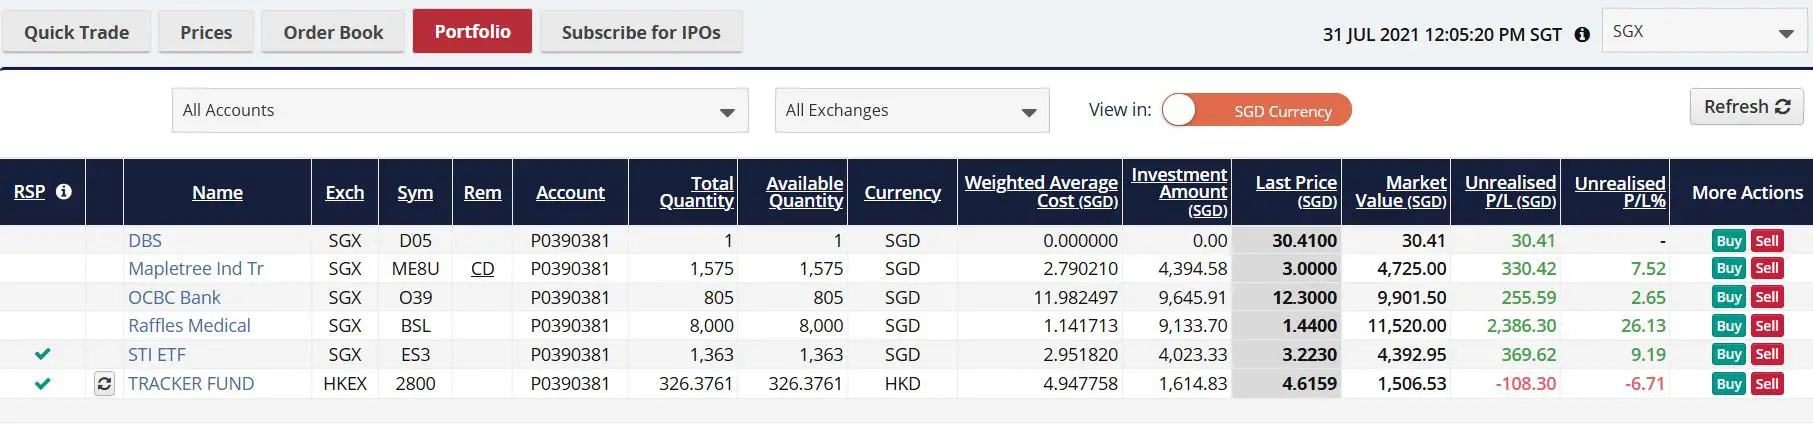Open the All Accounts dropdown

tap(459, 111)
